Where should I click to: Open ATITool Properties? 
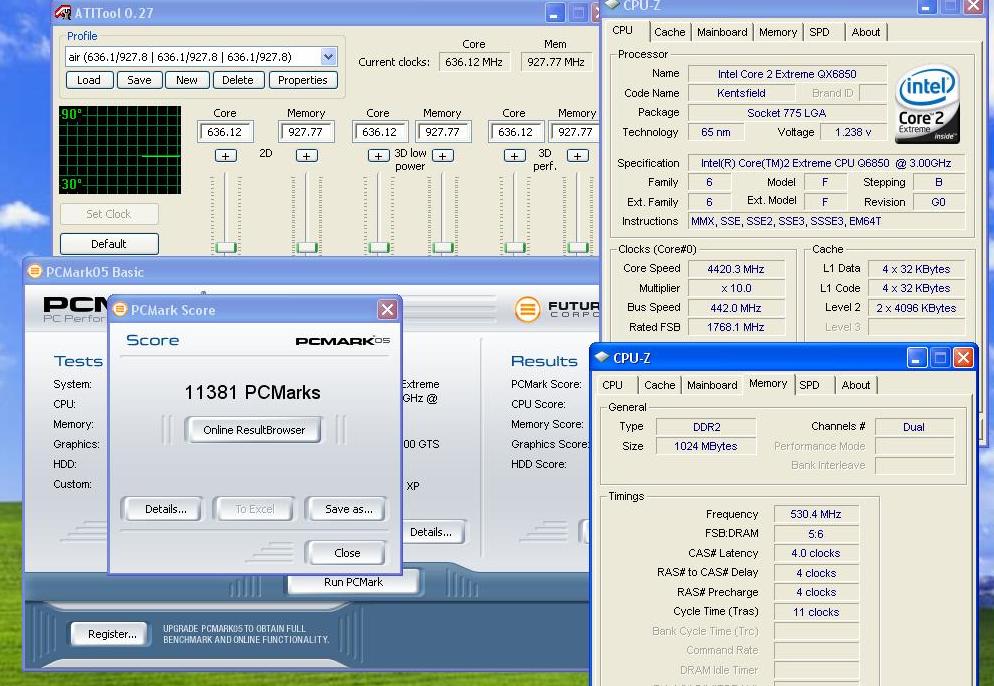(303, 80)
